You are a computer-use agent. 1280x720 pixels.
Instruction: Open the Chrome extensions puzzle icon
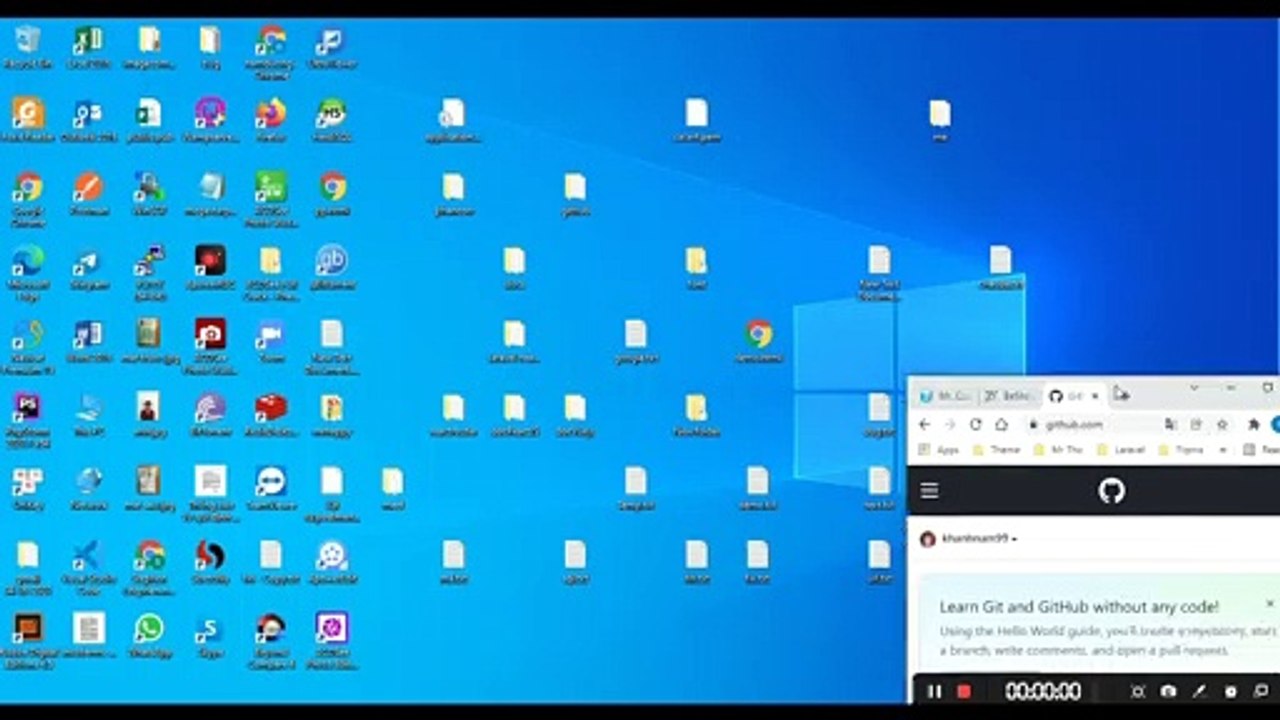point(1253,424)
